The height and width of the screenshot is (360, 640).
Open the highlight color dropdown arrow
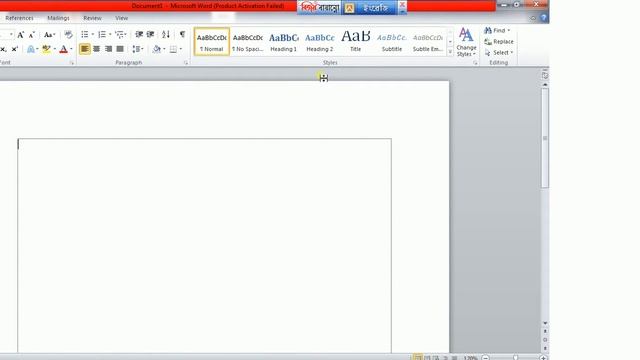pos(54,49)
